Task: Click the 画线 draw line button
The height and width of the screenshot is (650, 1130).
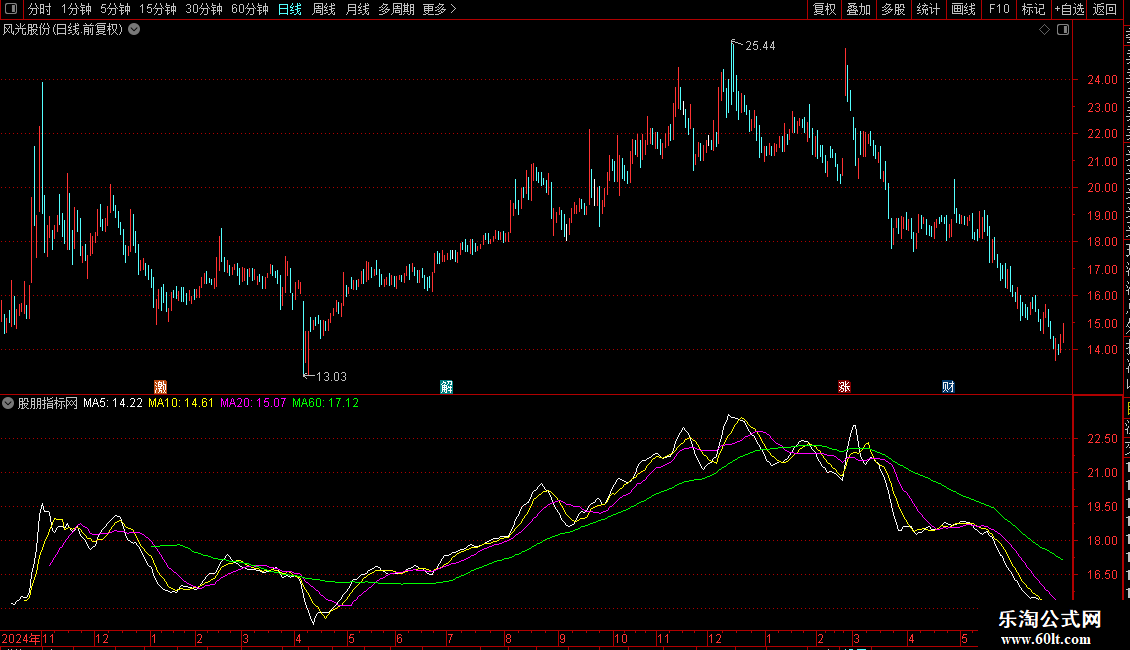Action: 964,9
